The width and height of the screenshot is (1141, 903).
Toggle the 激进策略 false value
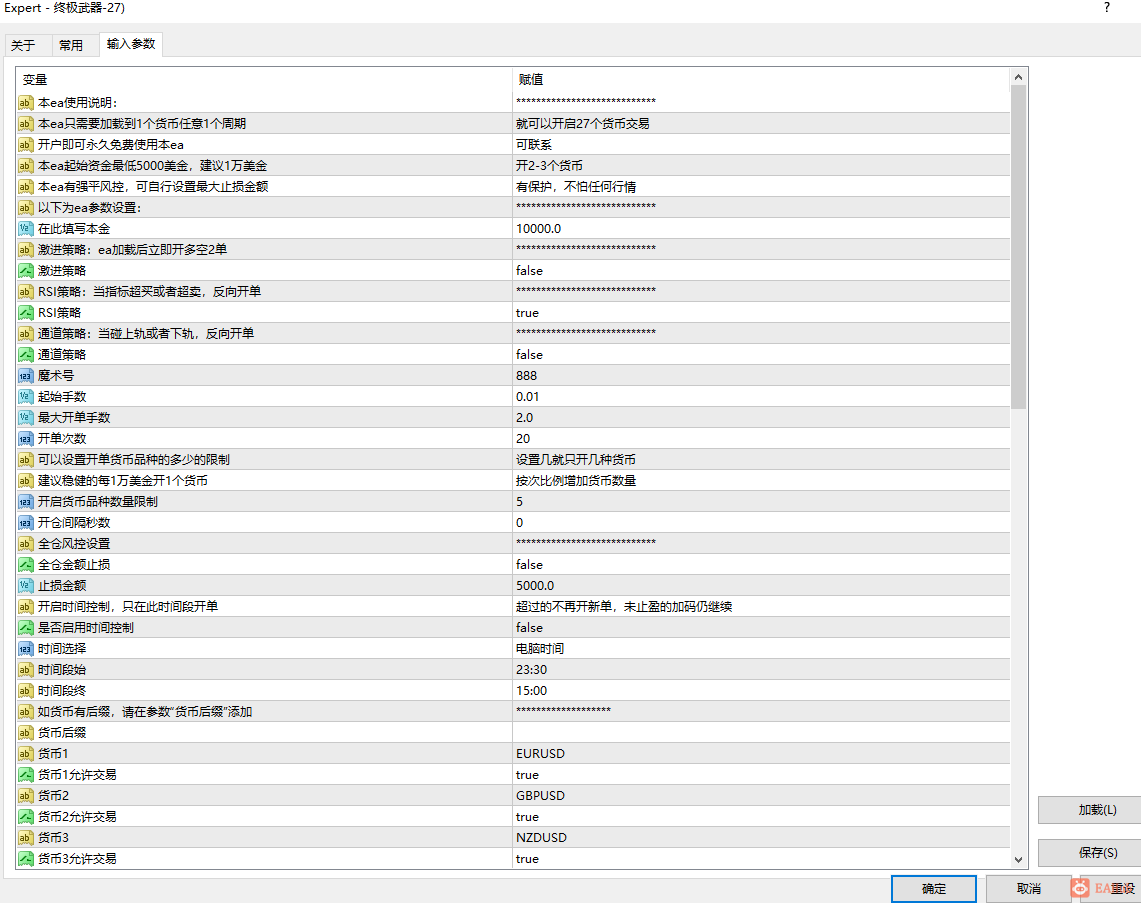click(x=761, y=271)
